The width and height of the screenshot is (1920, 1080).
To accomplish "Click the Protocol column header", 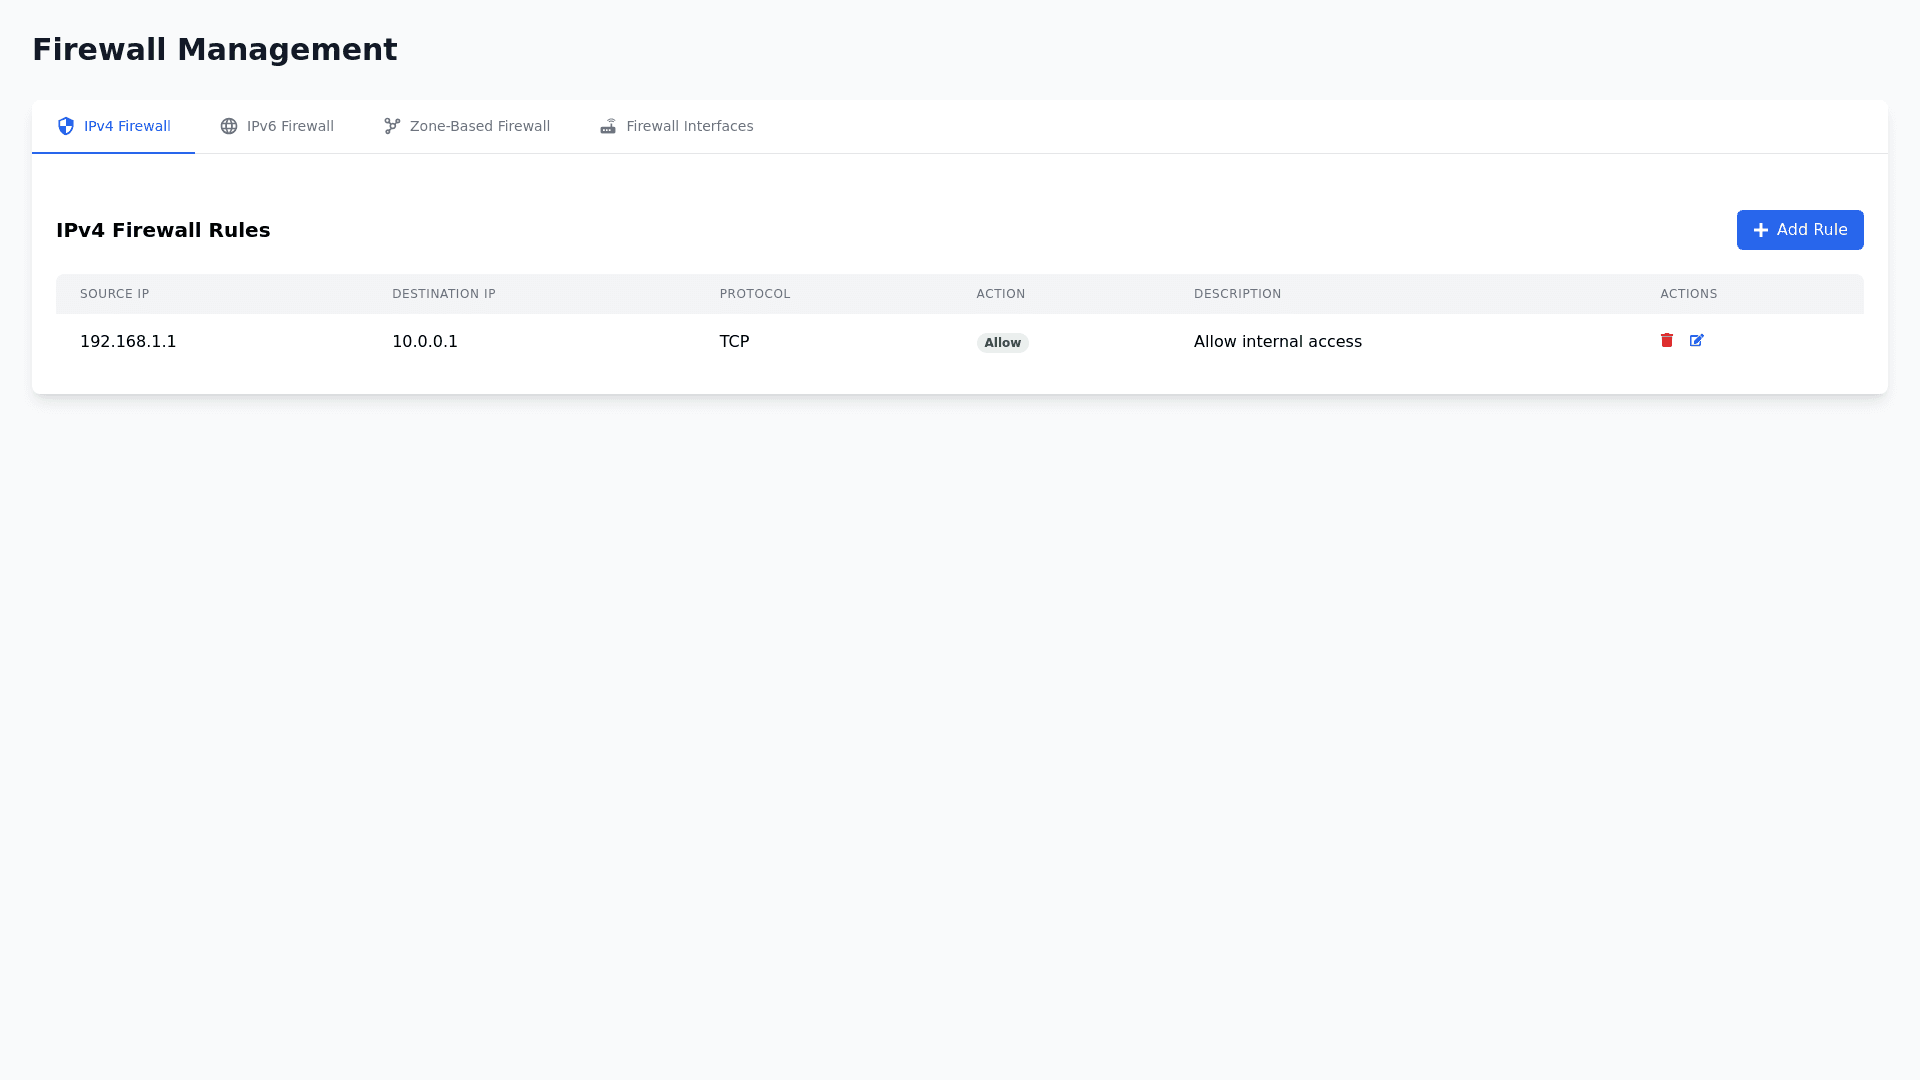I will 754,294.
